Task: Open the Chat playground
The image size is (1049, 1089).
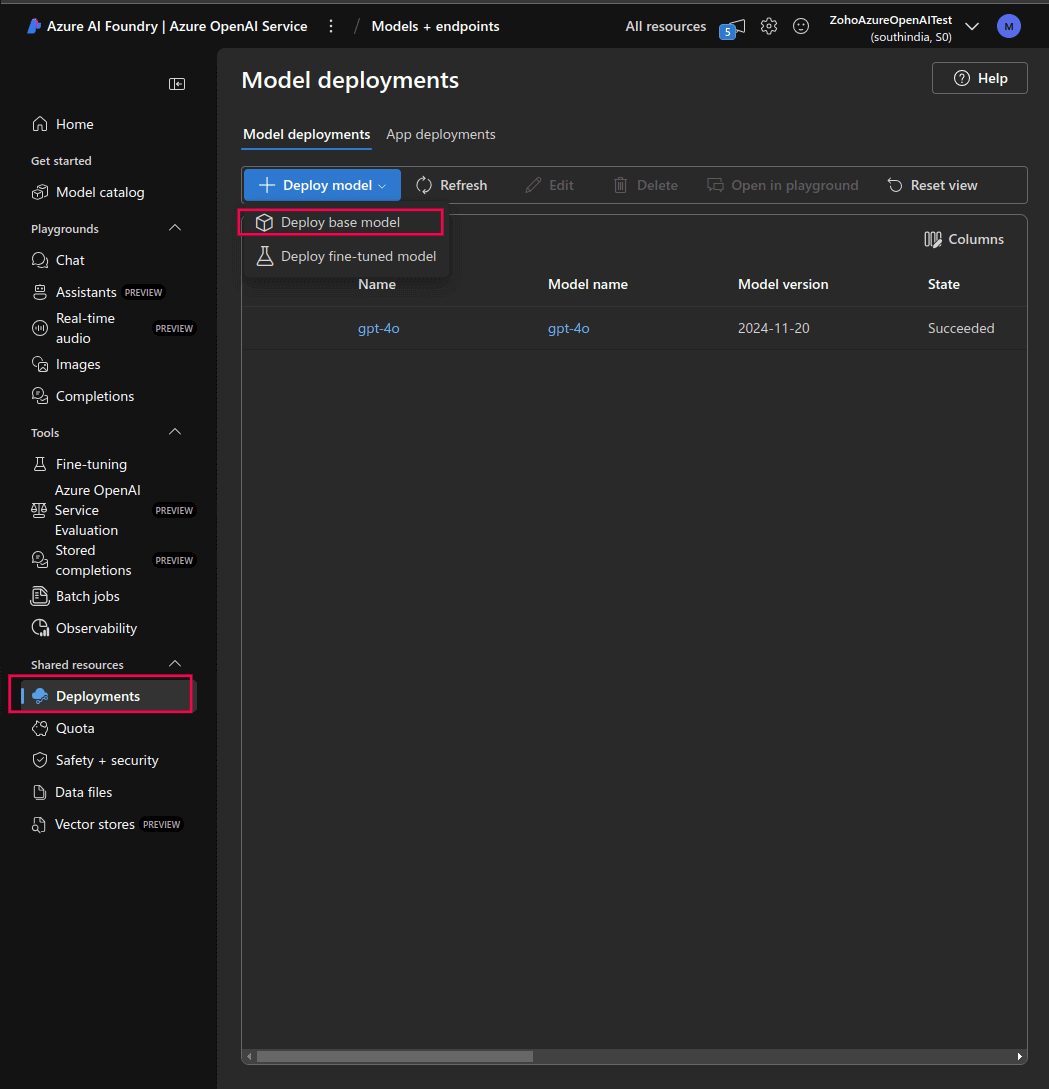Action: click(68, 260)
